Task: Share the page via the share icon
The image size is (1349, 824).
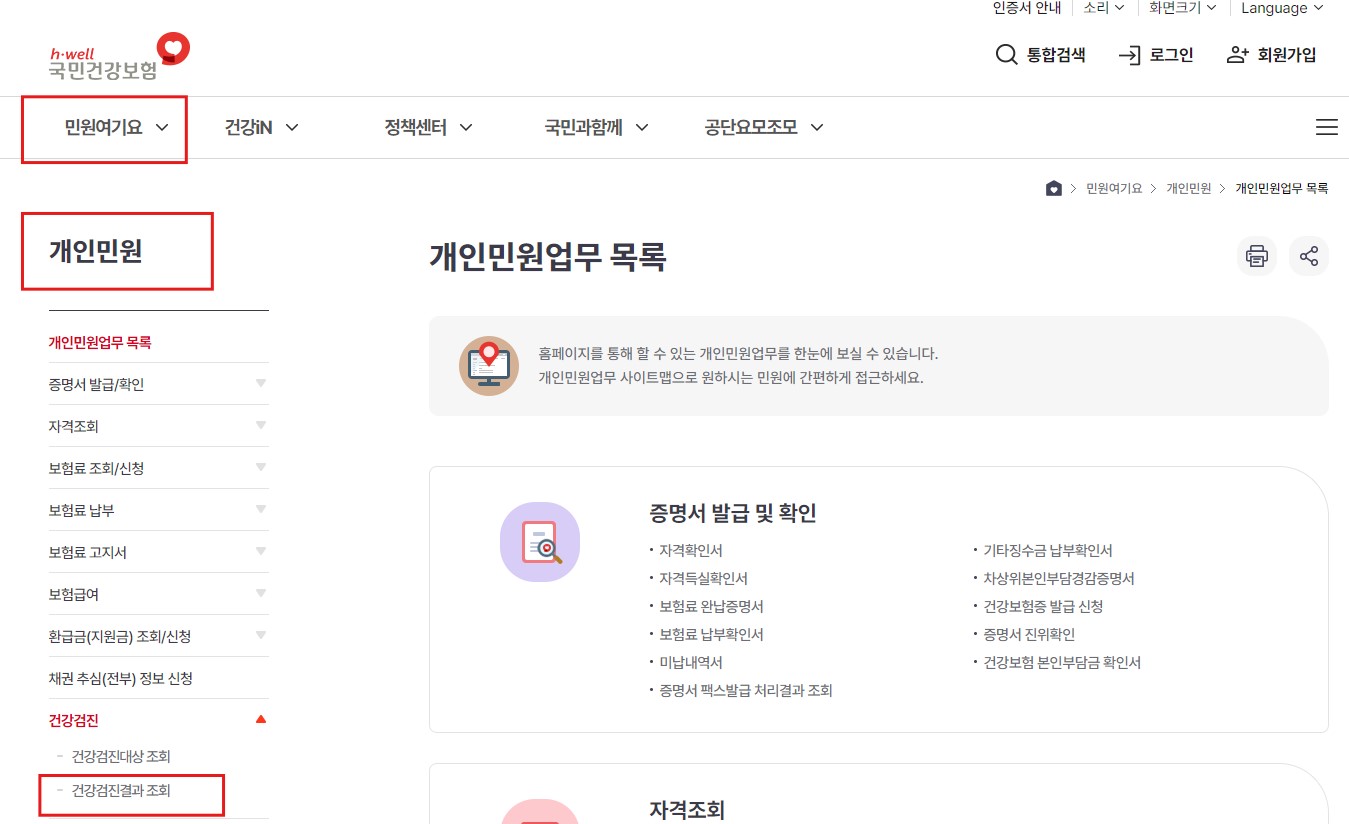Action: pyautogui.click(x=1309, y=256)
